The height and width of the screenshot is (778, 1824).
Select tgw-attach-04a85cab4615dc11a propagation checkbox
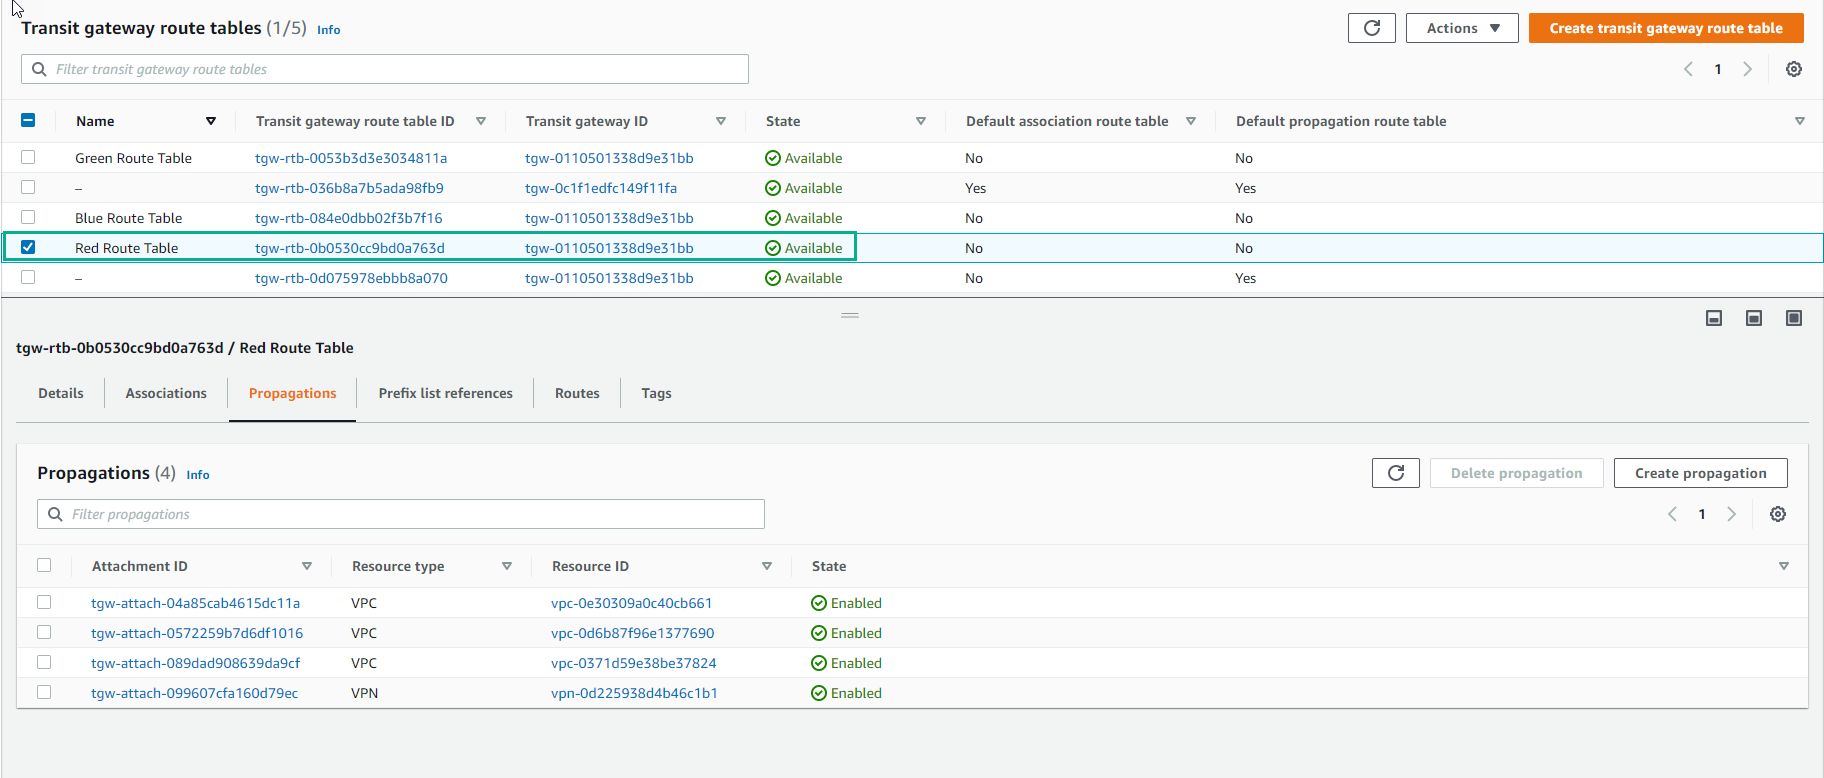click(44, 602)
